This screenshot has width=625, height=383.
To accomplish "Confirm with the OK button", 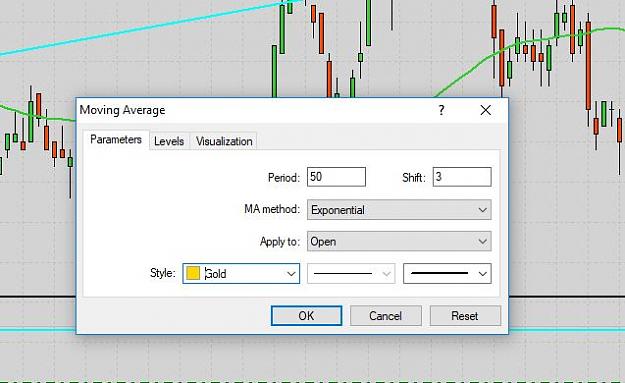I will click(307, 316).
